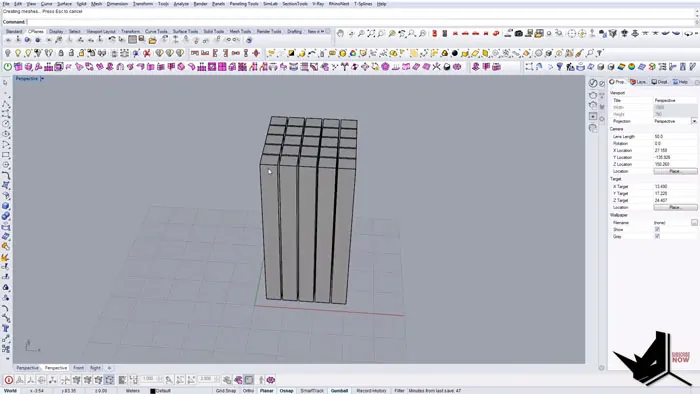Click the globe icon in CPlanes toolbar
The image size is (700, 394).
pos(249,40)
